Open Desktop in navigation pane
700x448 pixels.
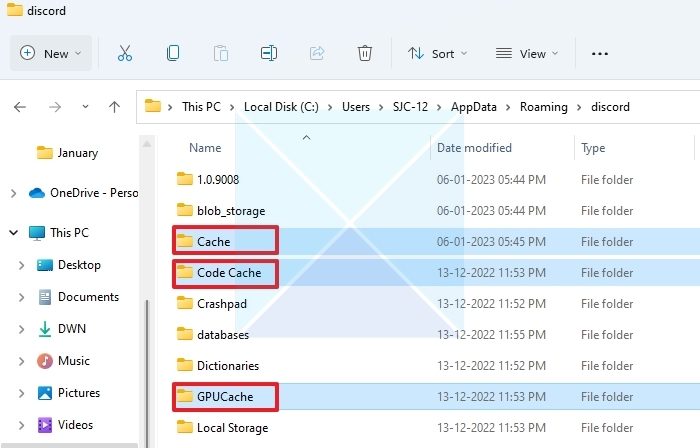pos(68,265)
